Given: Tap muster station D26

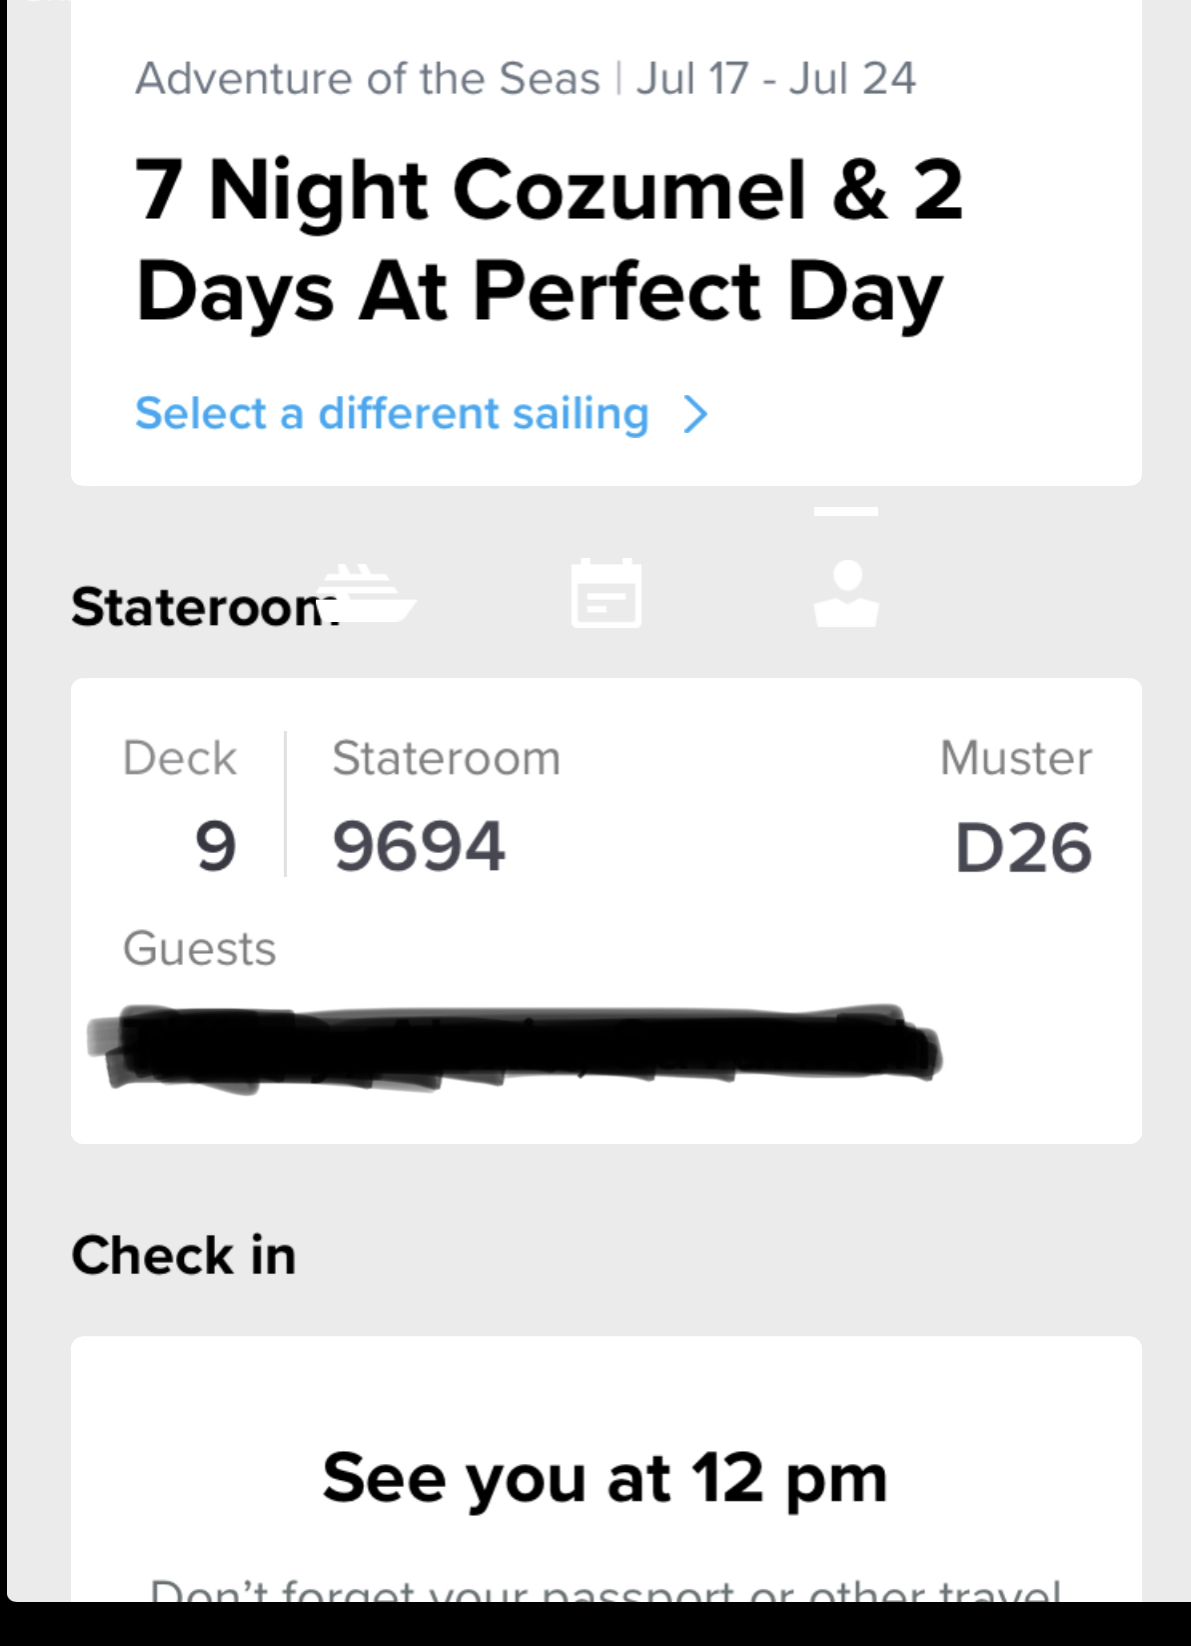Looking at the screenshot, I should [1023, 848].
